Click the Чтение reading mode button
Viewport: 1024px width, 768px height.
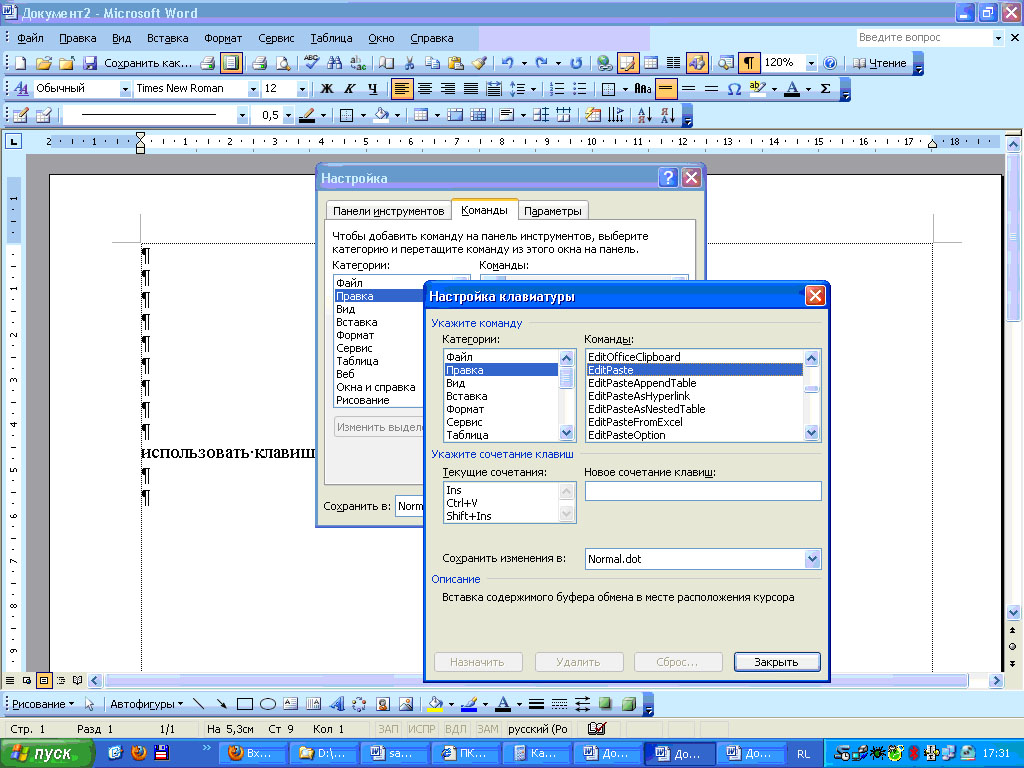pyautogui.click(x=880, y=63)
